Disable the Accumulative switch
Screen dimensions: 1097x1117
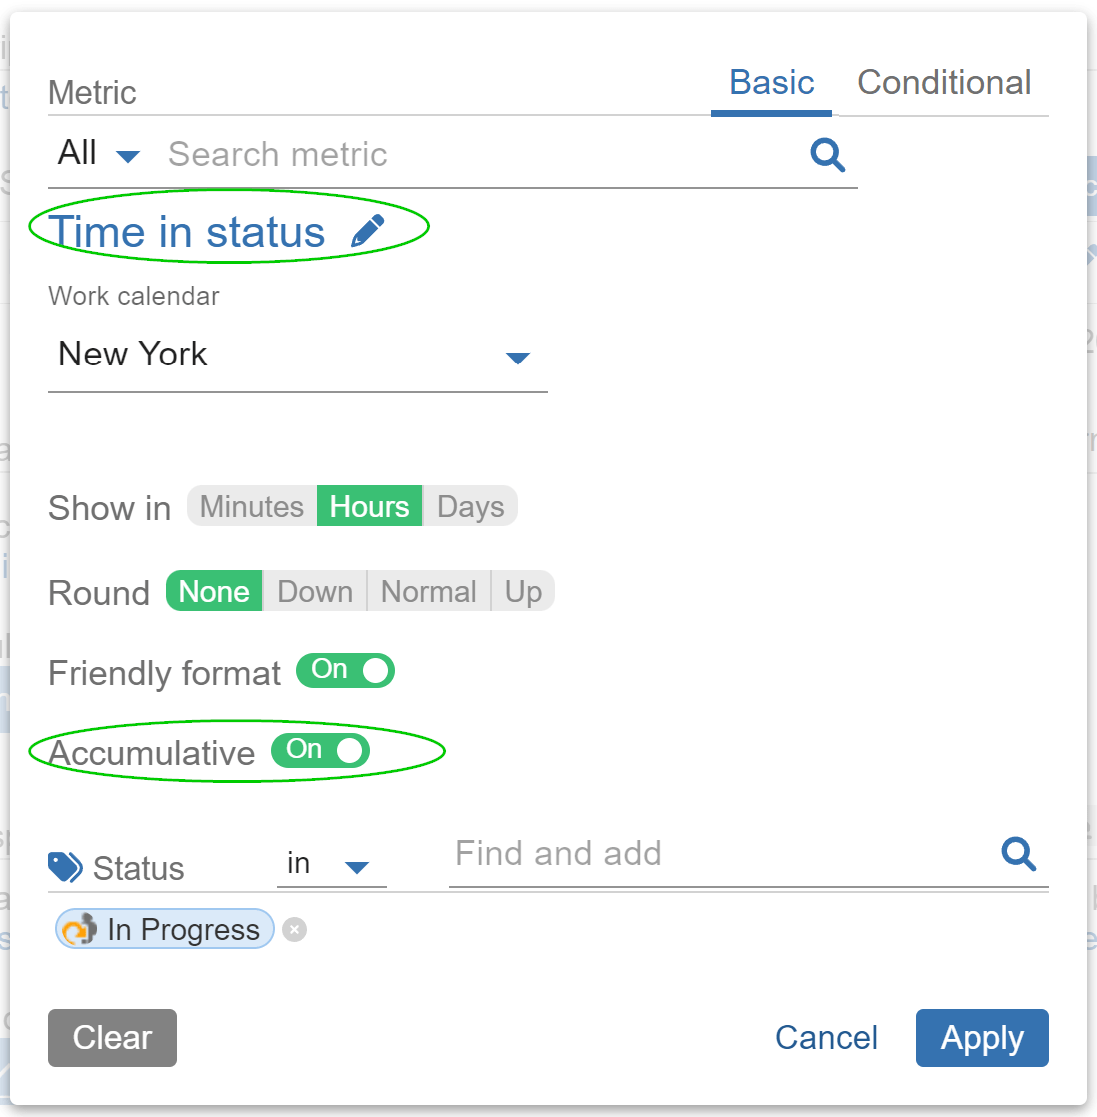pyautogui.click(x=320, y=751)
